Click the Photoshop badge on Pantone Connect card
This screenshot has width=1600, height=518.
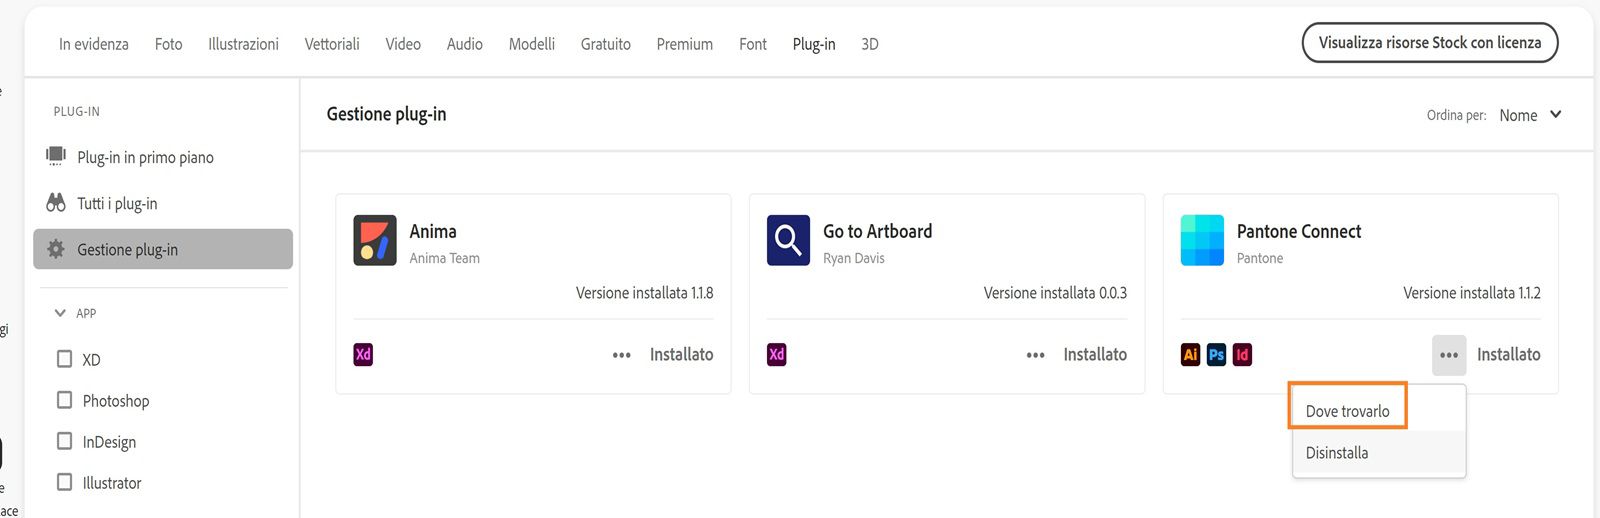[x=1216, y=354]
